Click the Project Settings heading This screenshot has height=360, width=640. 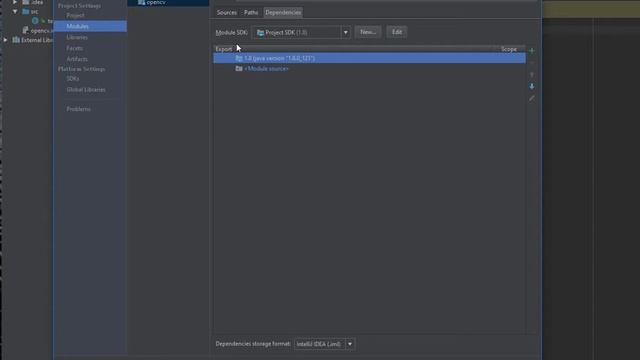[x=79, y=6]
